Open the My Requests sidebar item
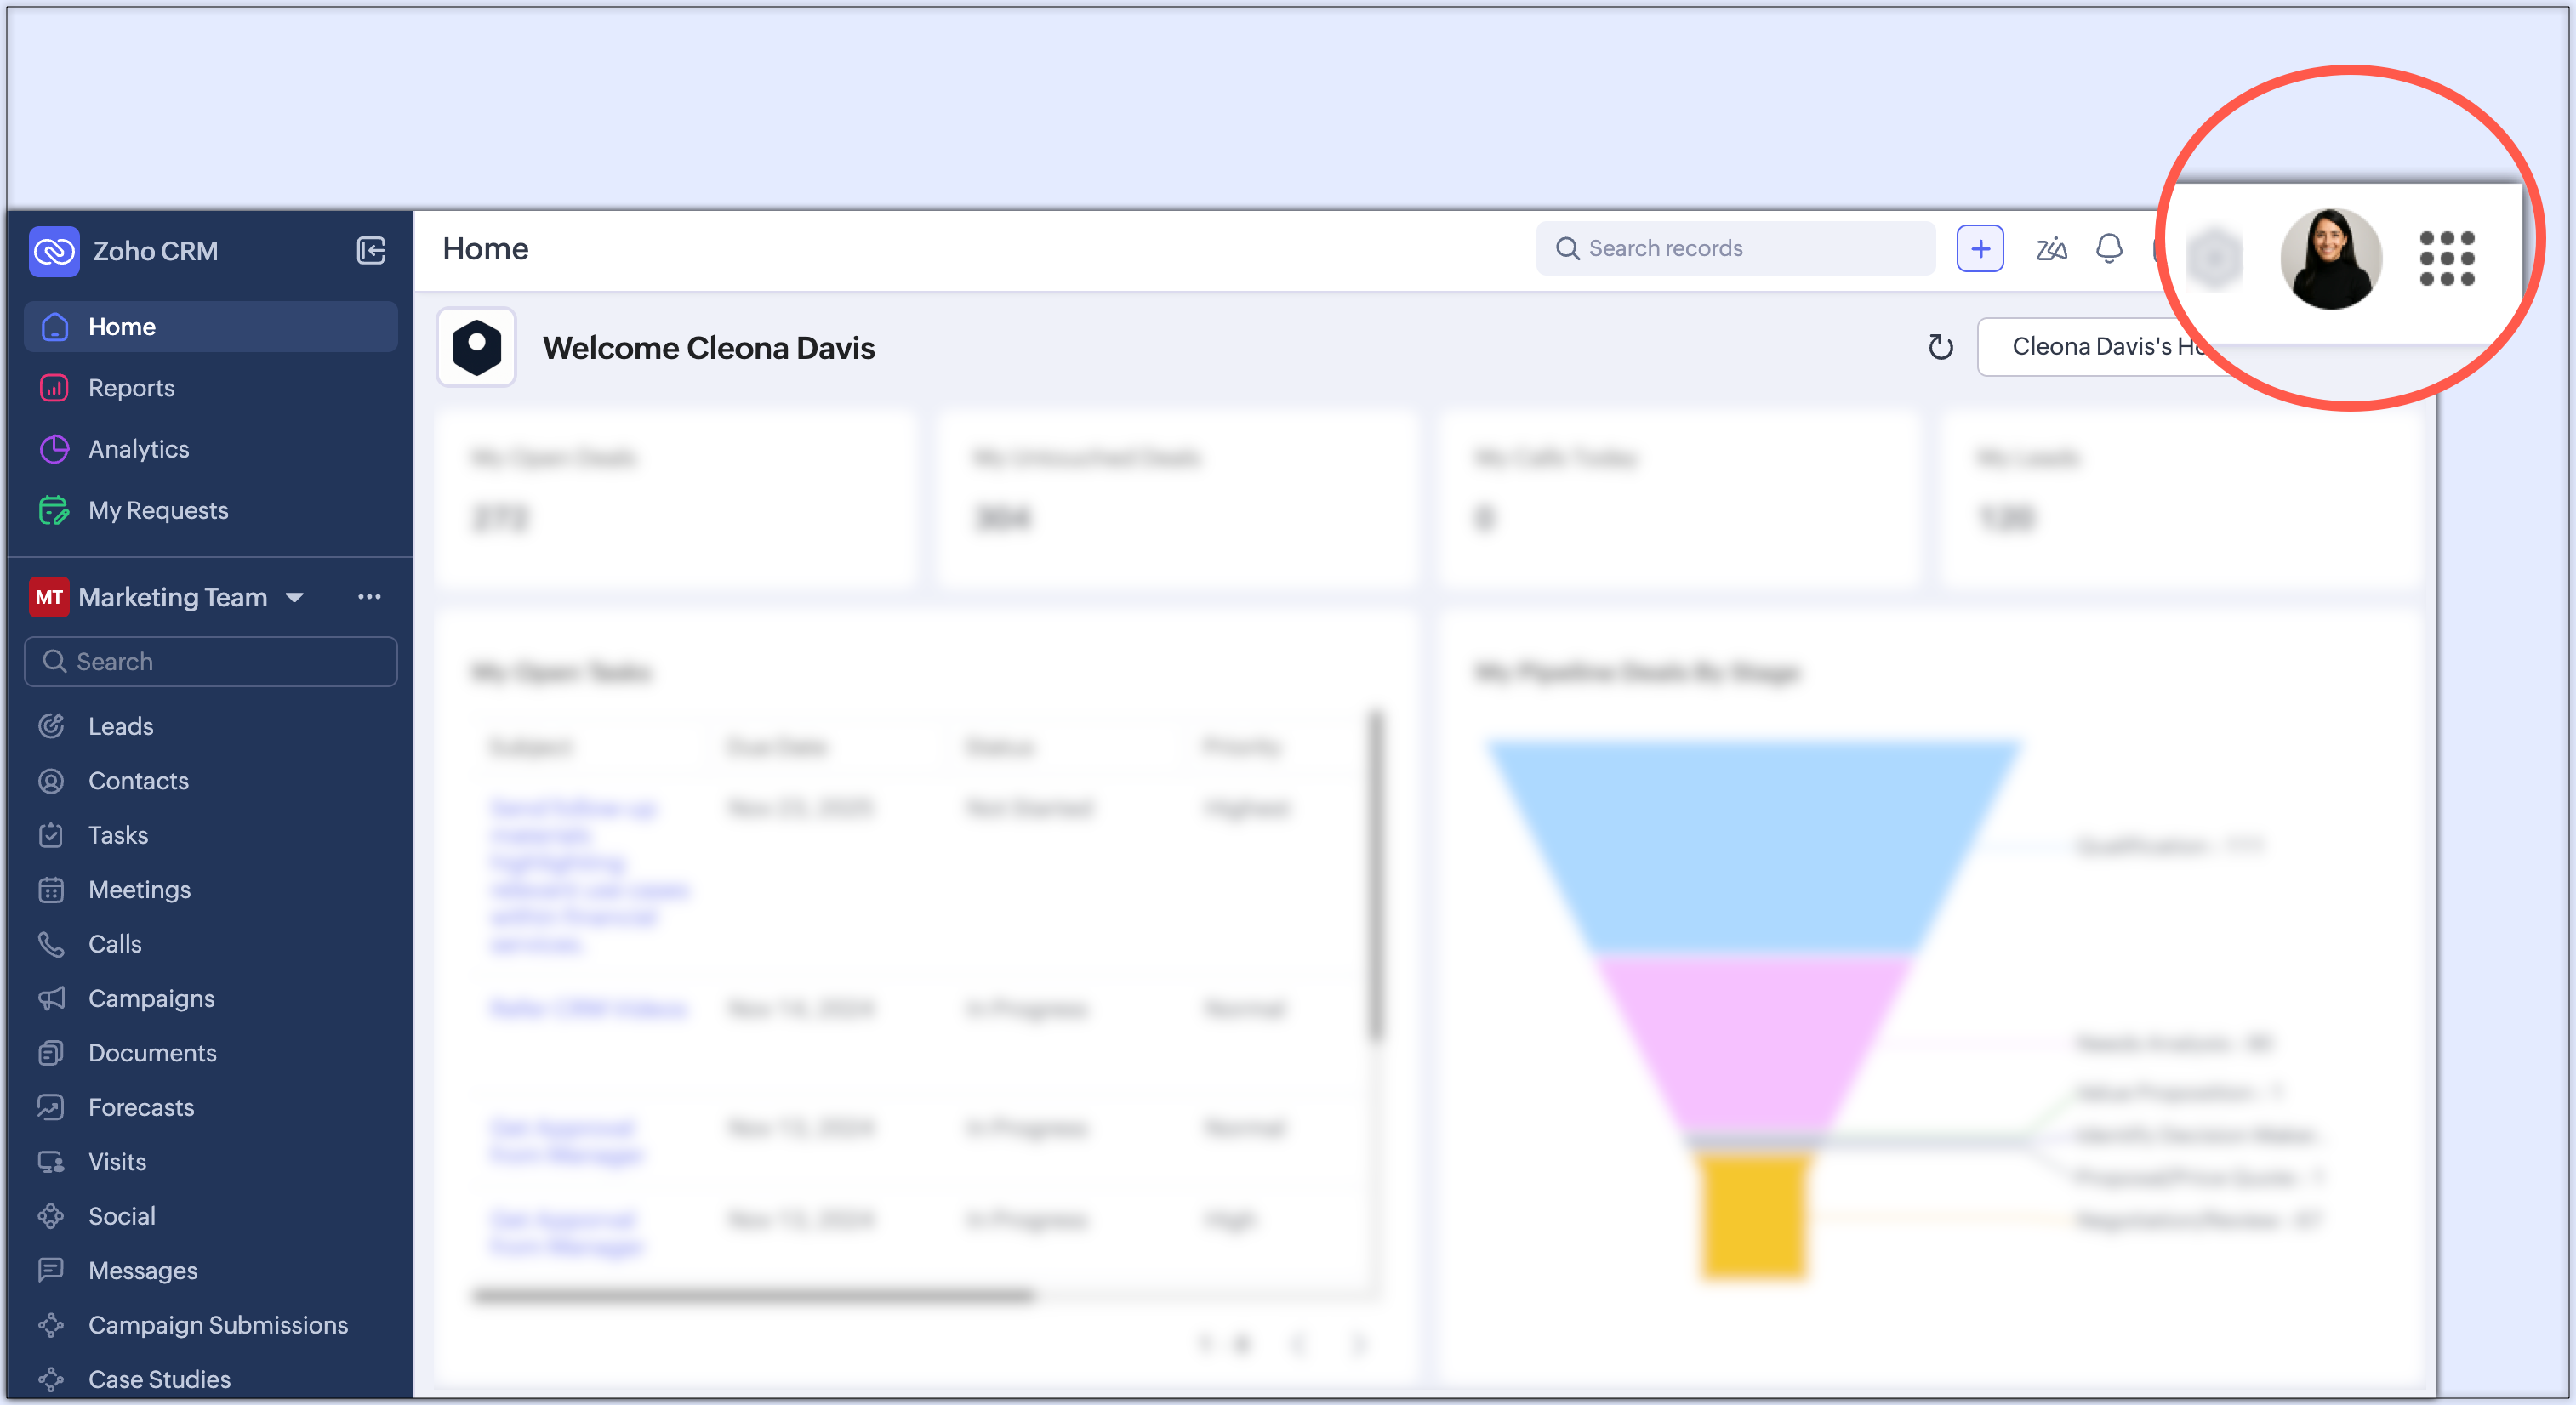This screenshot has height=1405, width=2576. pyautogui.click(x=158, y=510)
